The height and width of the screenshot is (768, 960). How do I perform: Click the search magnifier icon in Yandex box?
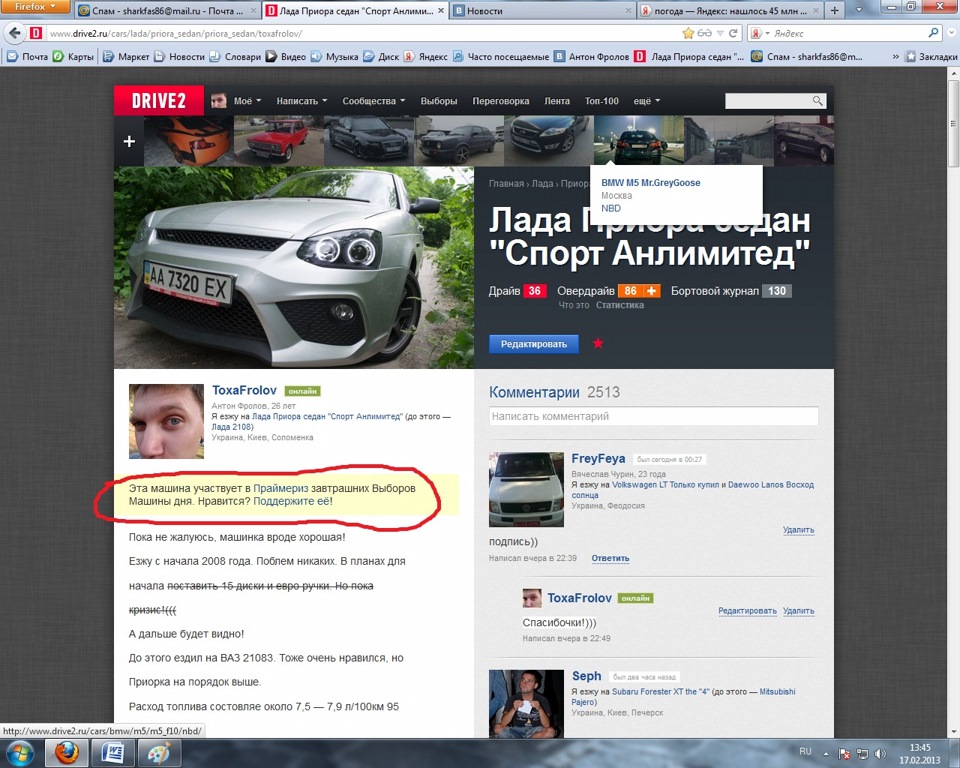[934, 33]
